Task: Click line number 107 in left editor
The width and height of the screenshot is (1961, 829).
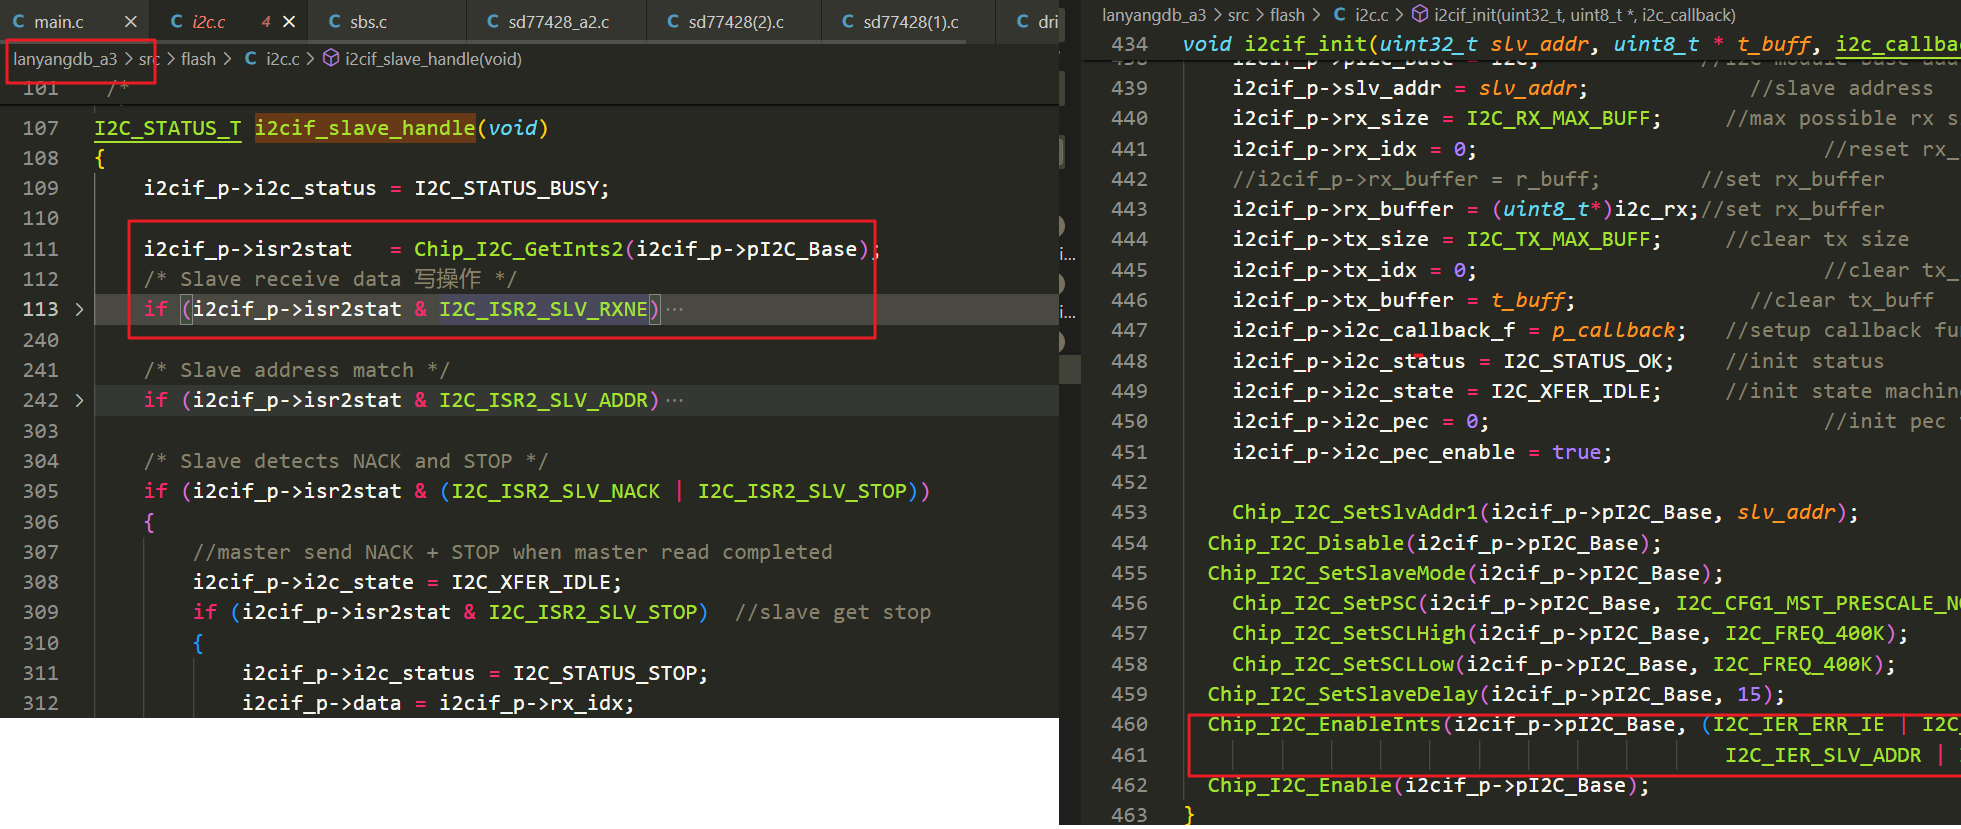Action: (x=41, y=128)
